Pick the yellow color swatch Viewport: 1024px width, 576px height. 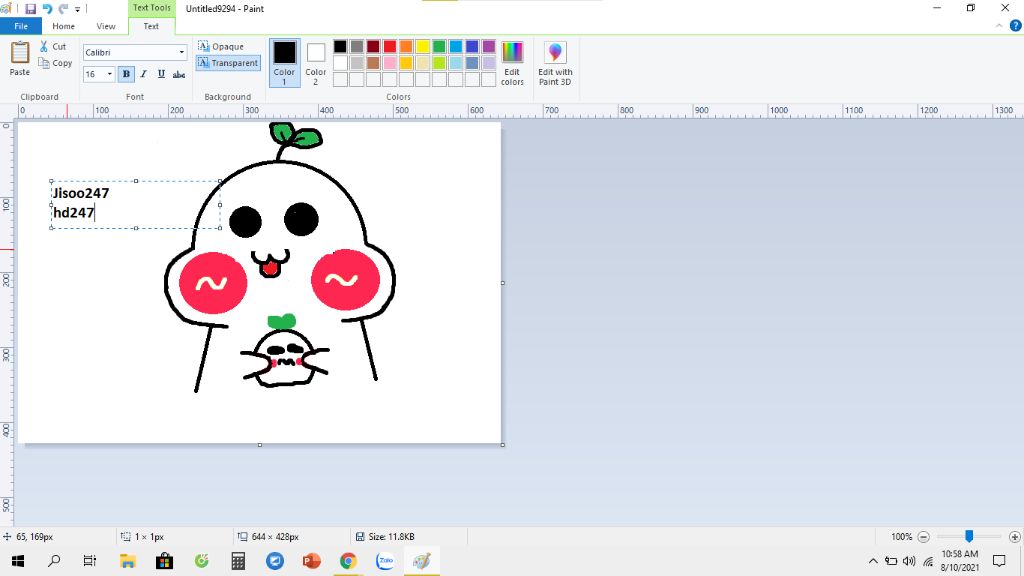[x=422, y=46]
